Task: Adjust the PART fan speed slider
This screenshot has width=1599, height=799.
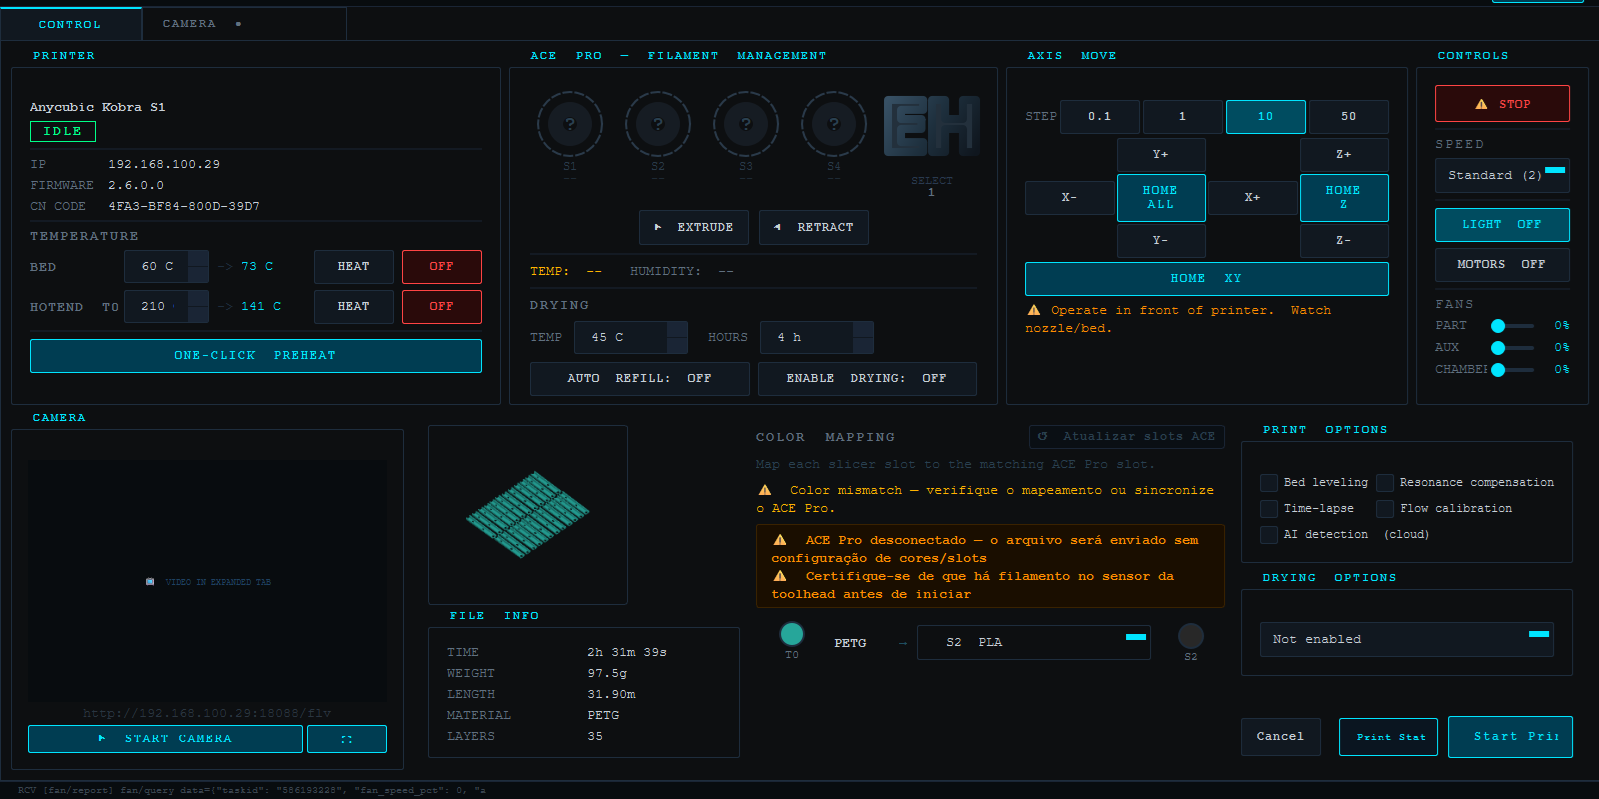Action: pyautogui.click(x=1514, y=326)
